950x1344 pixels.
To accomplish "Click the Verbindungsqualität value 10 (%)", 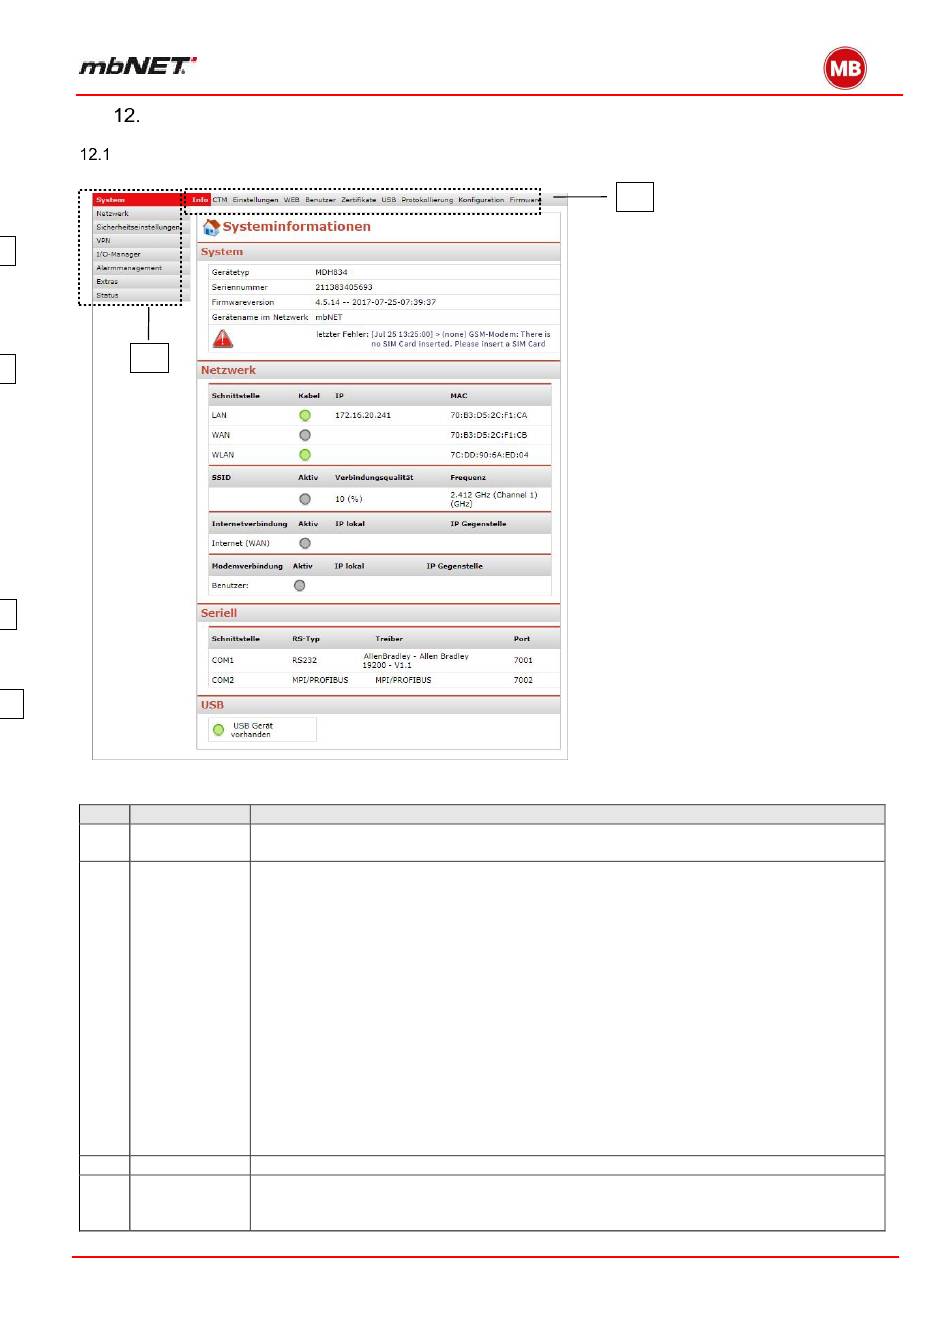I will point(348,499).
